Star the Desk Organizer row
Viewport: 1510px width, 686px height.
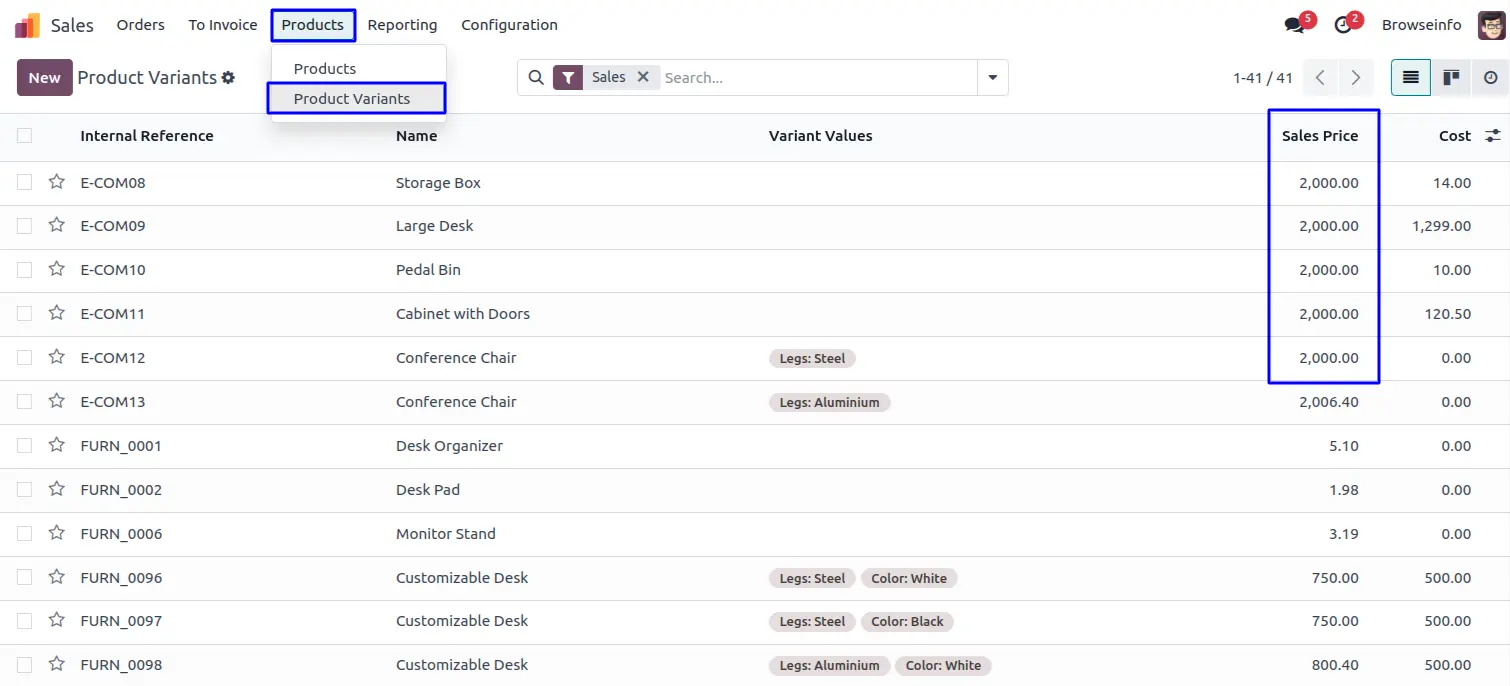[x=57, y=445]
